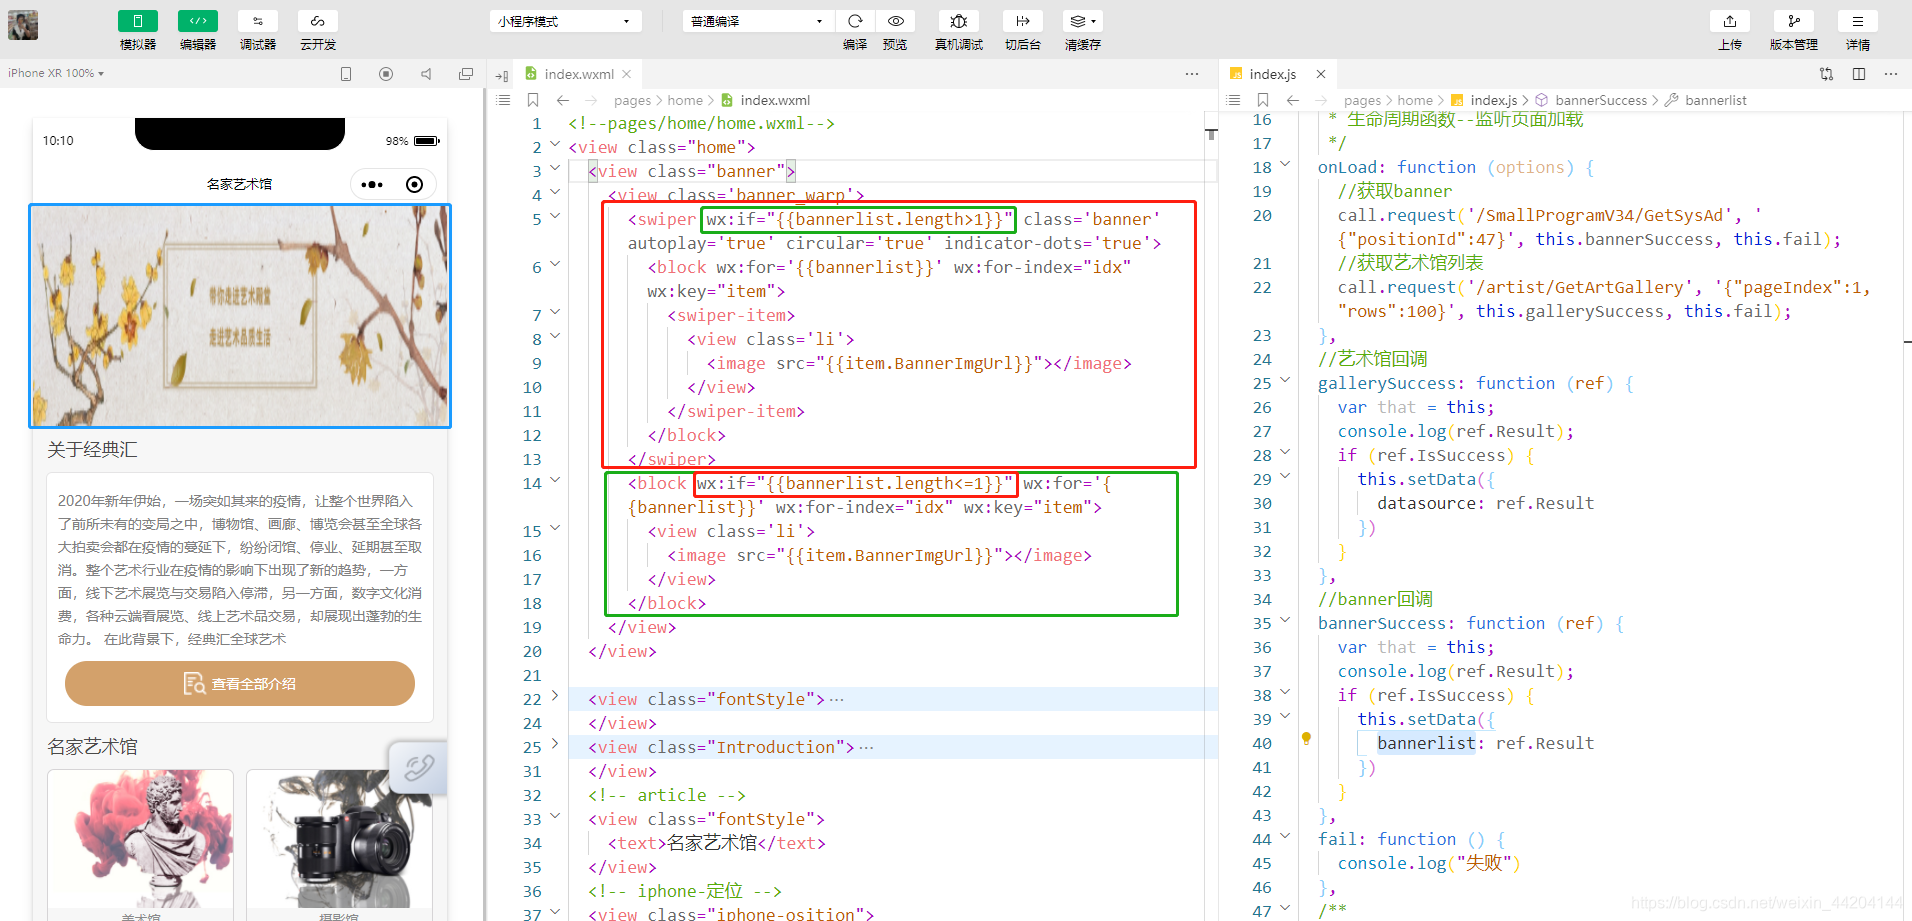
Task: Open 版本管理 version control
Action: click(x=1794, y=21)
